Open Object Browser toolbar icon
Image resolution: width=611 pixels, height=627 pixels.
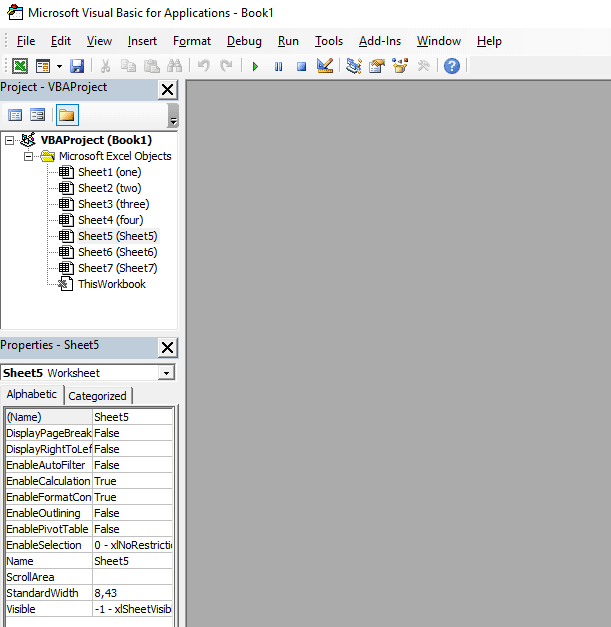[x=400, y=66]
